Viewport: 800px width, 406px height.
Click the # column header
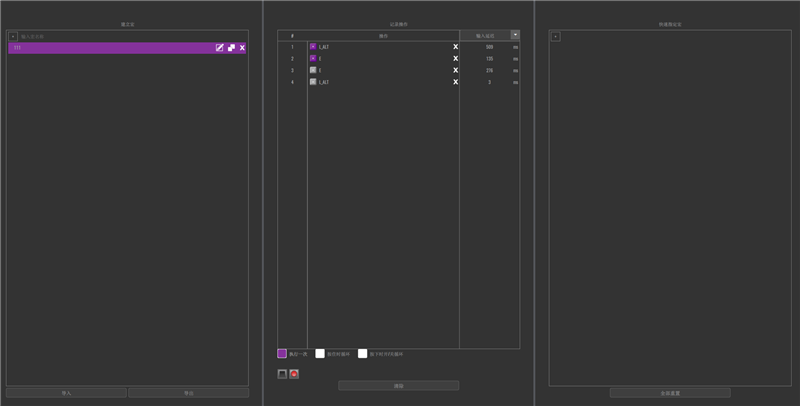pos(292,36)
